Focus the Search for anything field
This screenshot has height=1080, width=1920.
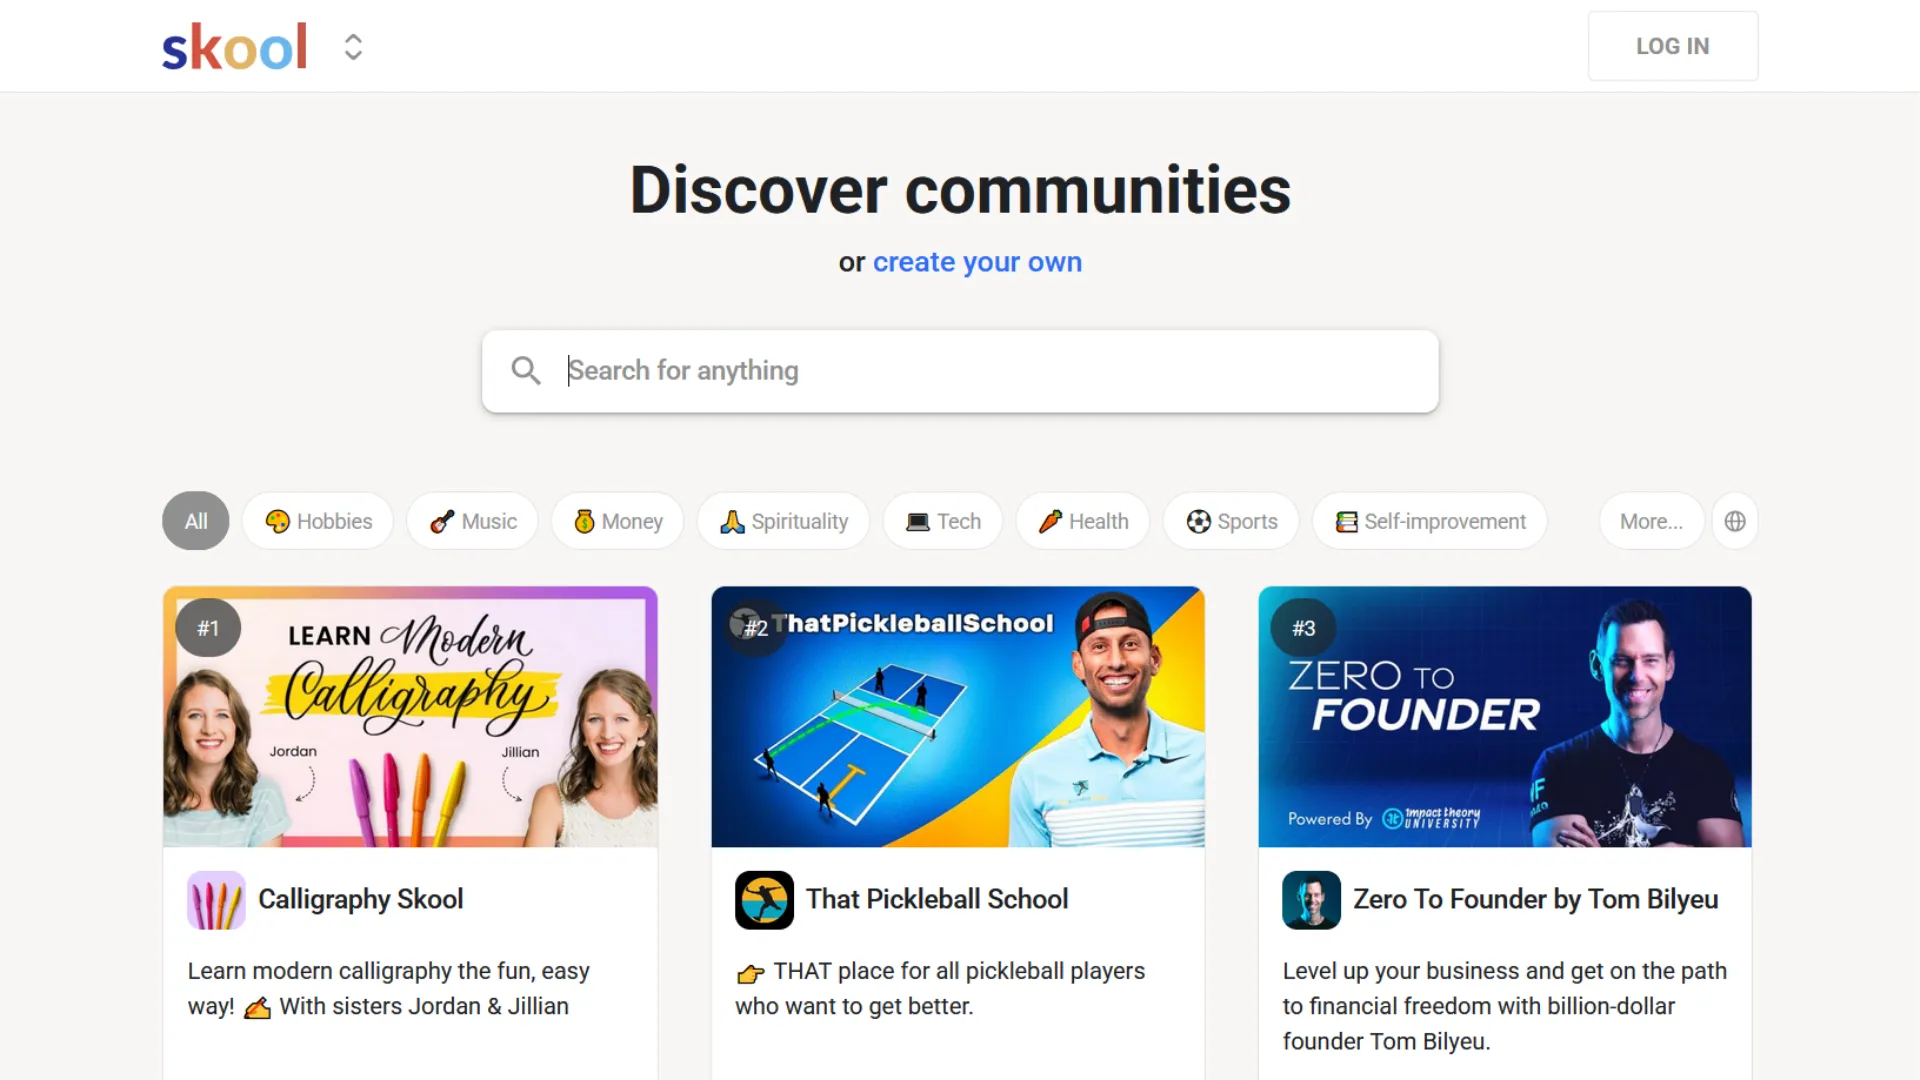(x=960, y=371)
